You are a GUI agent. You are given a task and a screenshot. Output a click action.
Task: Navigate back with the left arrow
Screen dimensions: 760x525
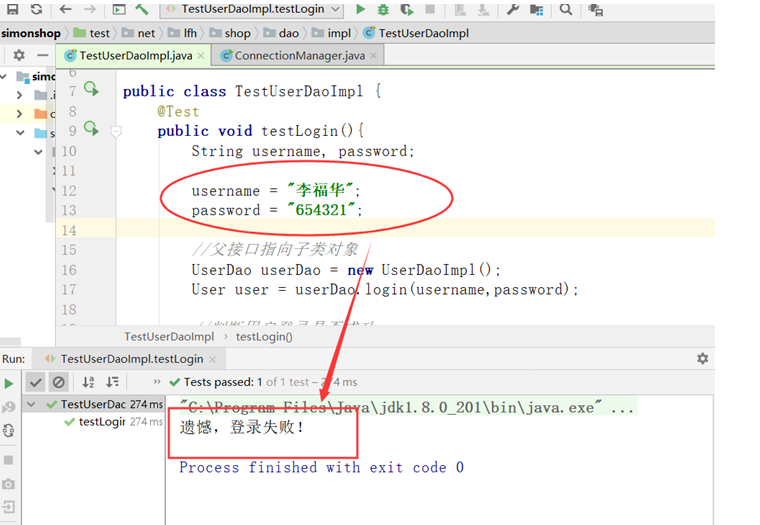[65, 9]
